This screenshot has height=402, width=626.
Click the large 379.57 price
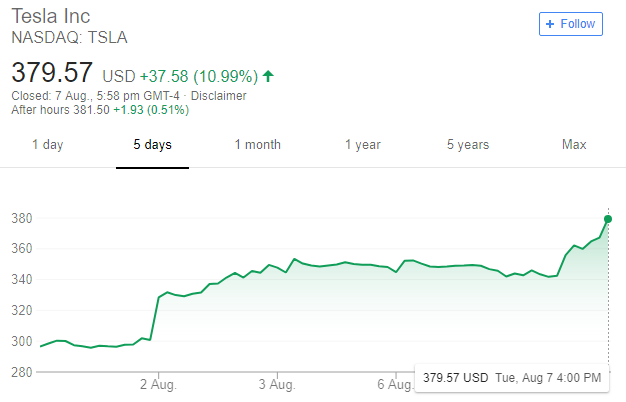[52, 73]
